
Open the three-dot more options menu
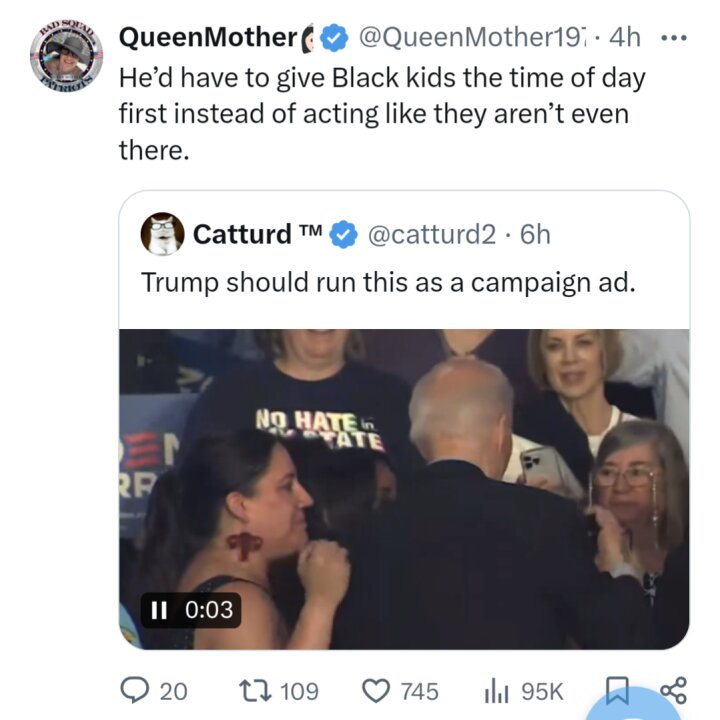pyautogui.click(x=674, y=38)
